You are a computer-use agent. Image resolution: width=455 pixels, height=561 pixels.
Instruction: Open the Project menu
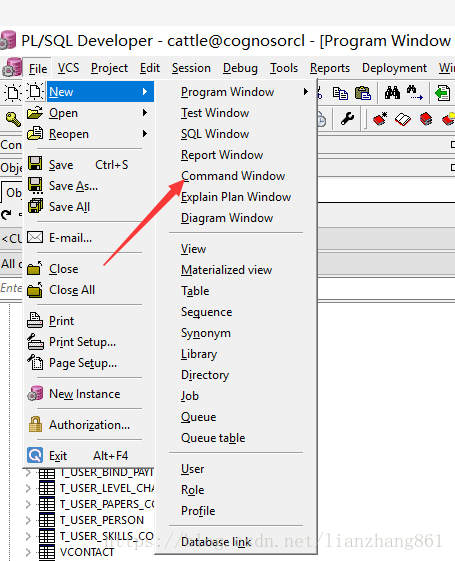pyautogui.click(x=109, y=68)
